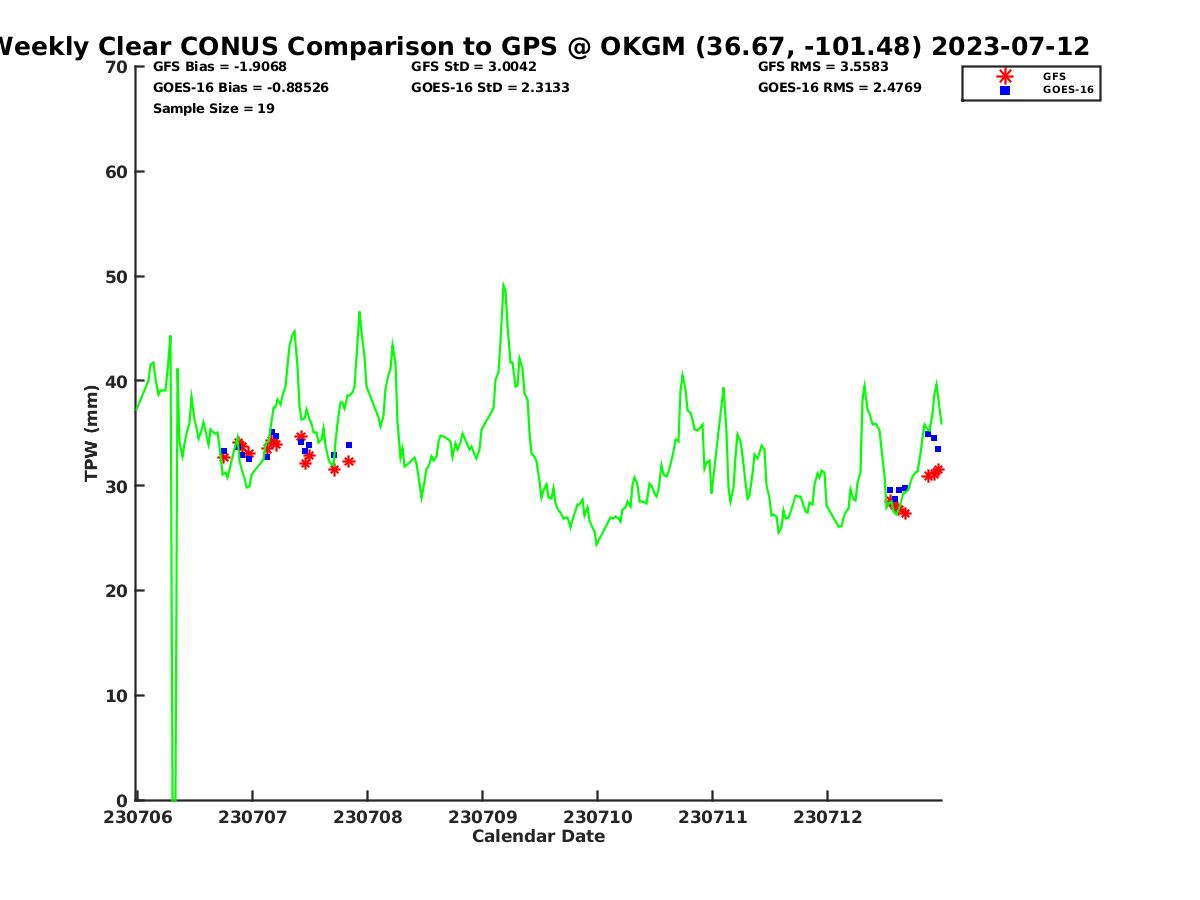Click the GOES-16 StD = 2.3133 label
Image resolution: width=1200 pixels, height=900 pixels.
click(x=491, y=88)
